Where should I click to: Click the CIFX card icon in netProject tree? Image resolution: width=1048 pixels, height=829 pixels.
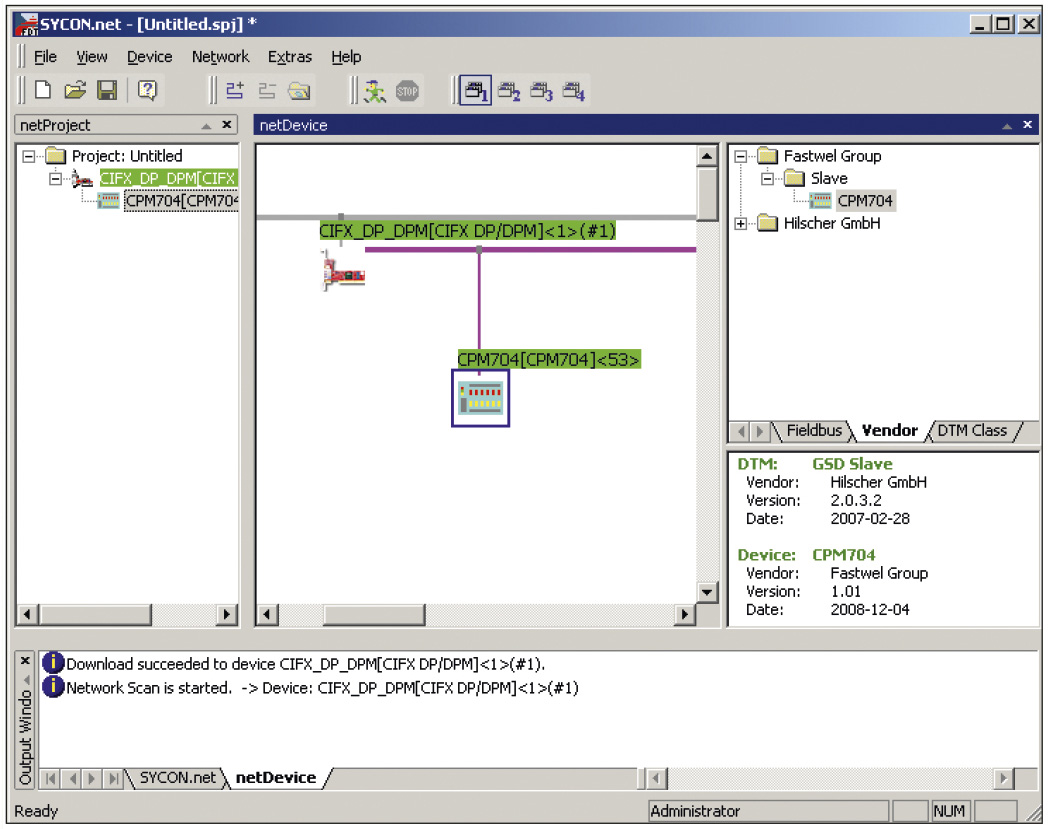coord(82,179)
